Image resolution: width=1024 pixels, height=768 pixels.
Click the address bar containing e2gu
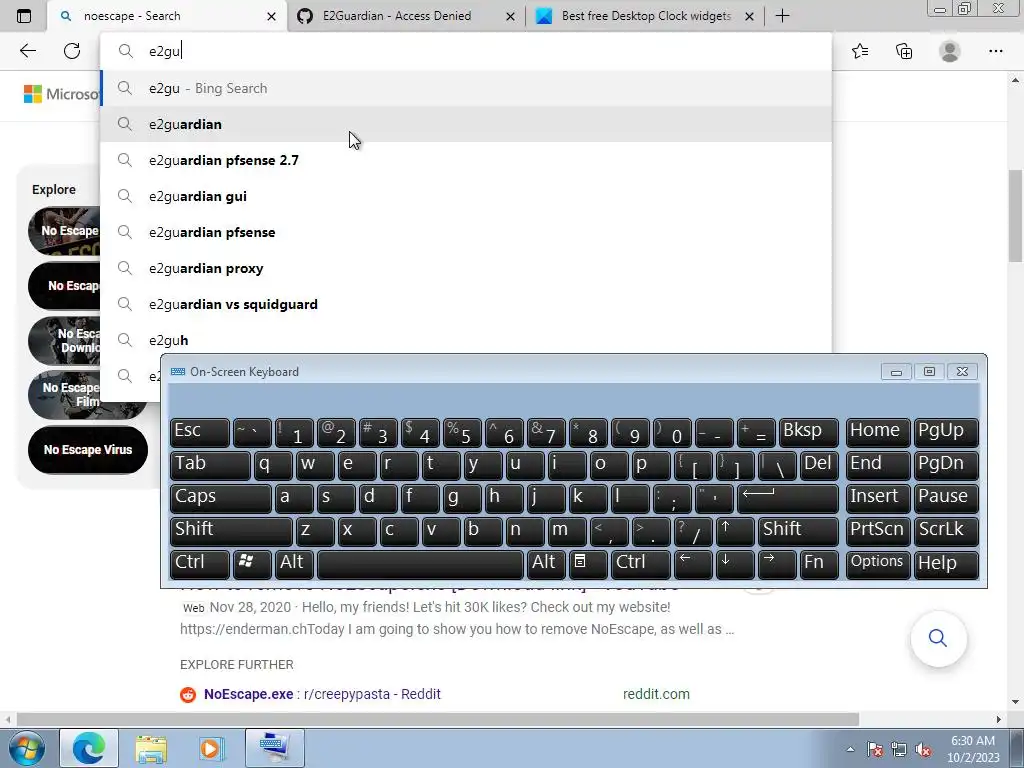click(466, 51)
